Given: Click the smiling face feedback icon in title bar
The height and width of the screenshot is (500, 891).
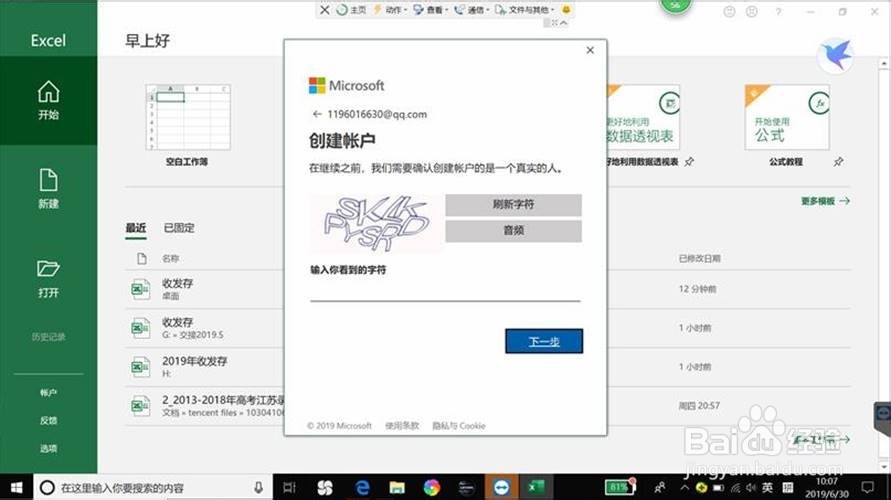Looking at the screenshot, I should 730,11.
